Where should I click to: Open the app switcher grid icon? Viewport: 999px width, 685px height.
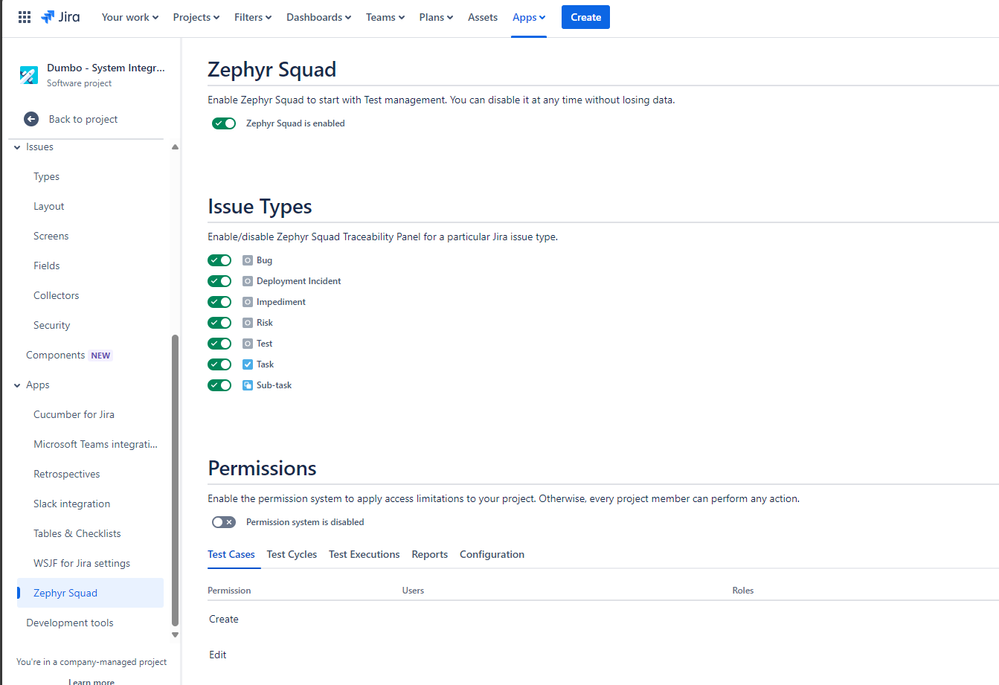[x=24, y=17]
